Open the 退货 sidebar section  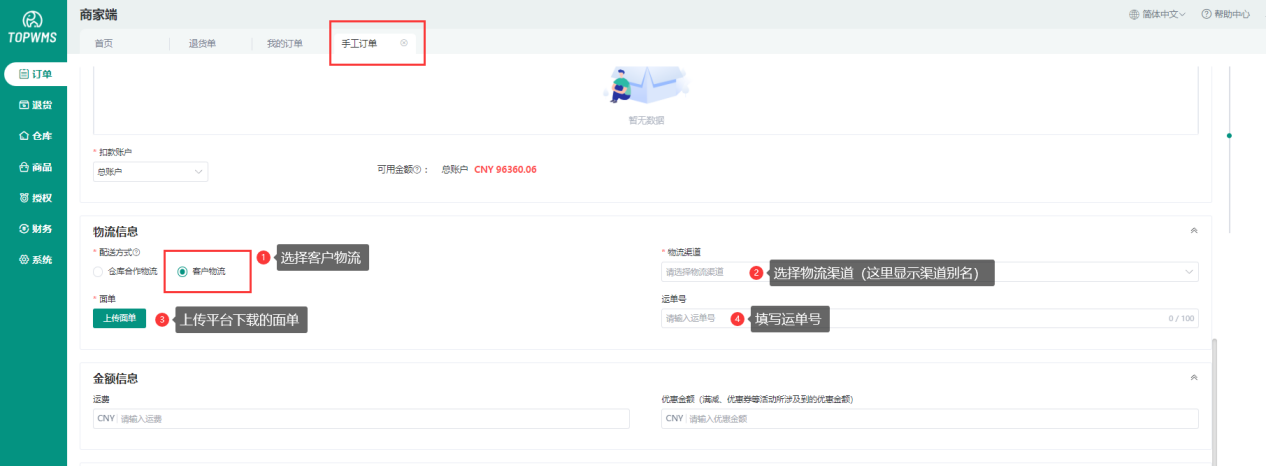[35, 105]
